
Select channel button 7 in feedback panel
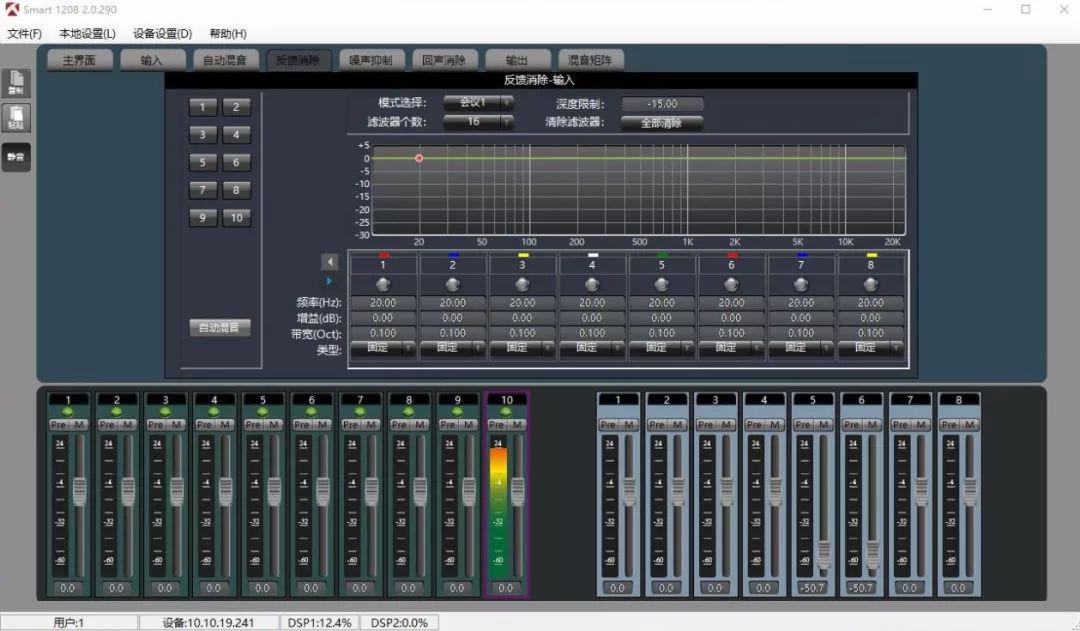pyautogui.click(x=202, y=190)
